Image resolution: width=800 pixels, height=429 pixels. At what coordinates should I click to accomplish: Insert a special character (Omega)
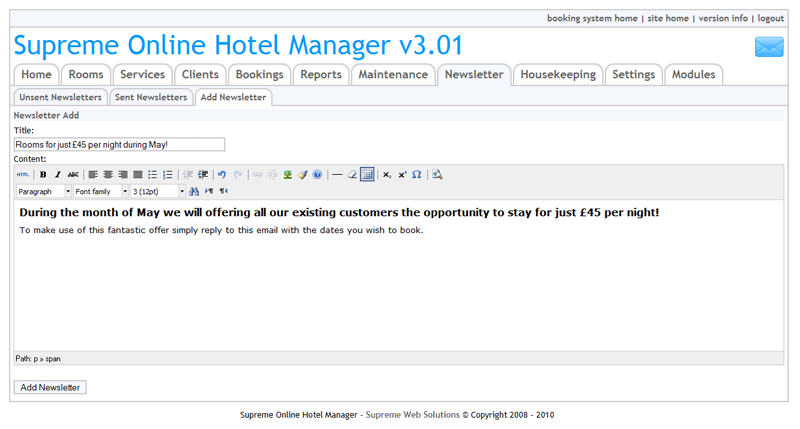[x=417, y=174]
